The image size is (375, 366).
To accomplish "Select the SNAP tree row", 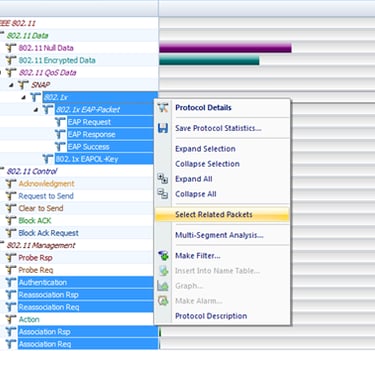I will pos(40,85).
